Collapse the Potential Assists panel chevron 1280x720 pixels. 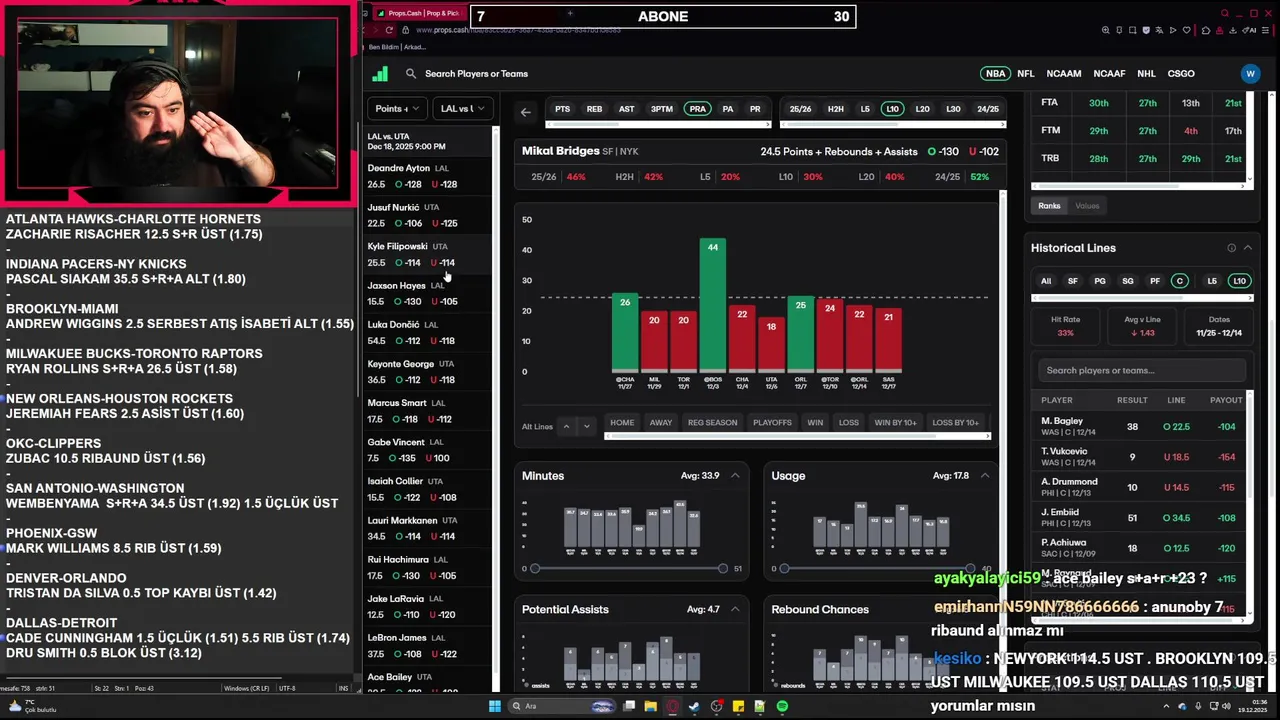click(x=735, y=609)
